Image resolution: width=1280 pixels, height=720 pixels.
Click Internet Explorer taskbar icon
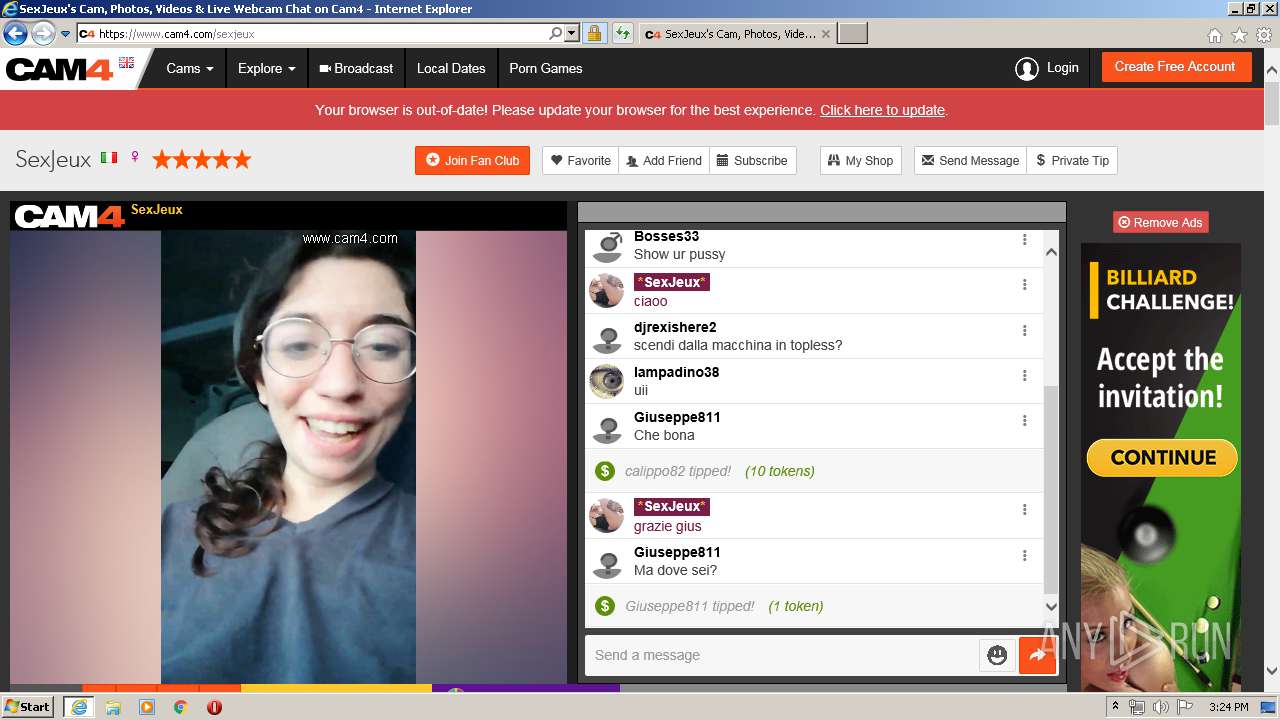(78, 707)
